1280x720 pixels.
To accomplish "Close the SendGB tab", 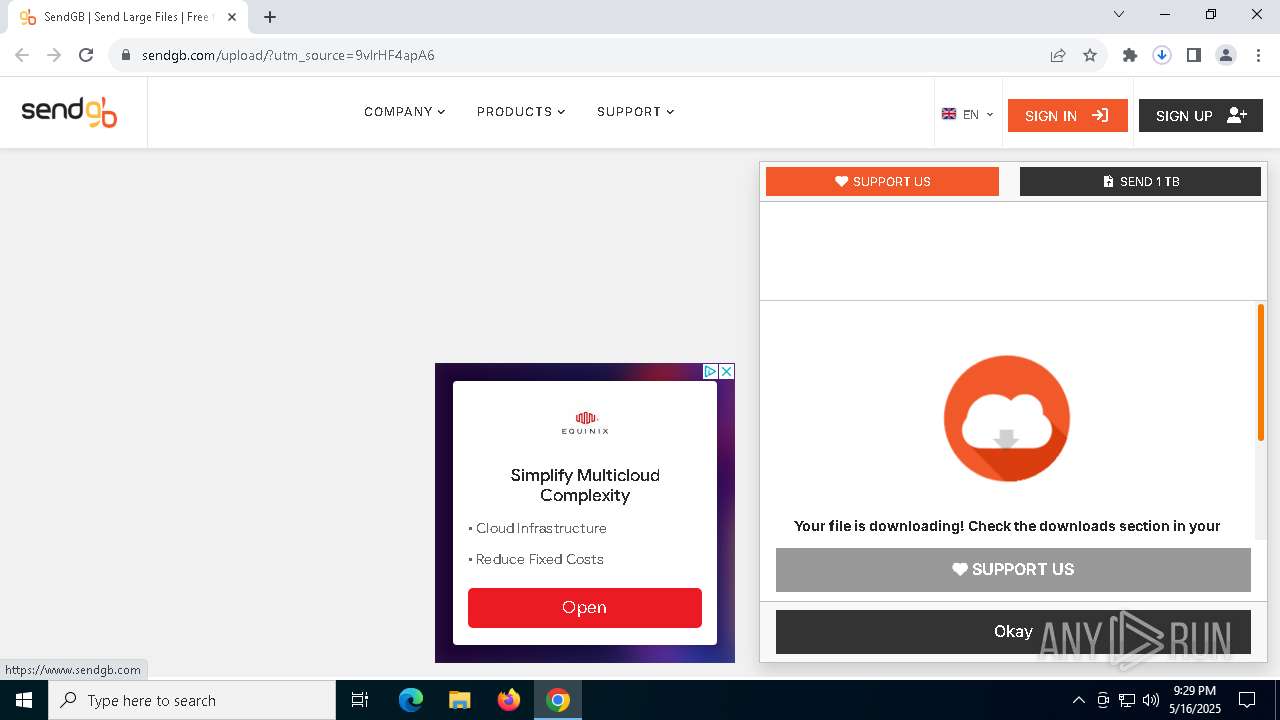I will (232, 17).
